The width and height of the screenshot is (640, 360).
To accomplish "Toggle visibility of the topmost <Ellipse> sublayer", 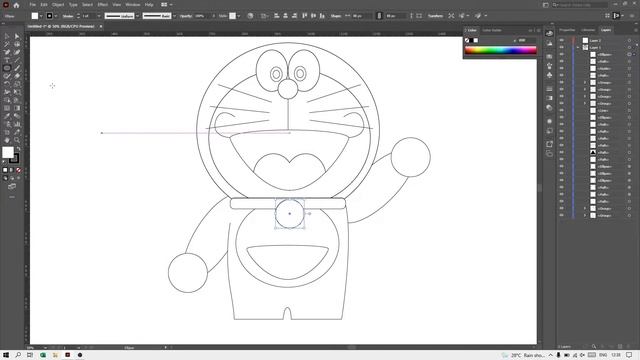I will pyautogui.click(x=562, y=54).
